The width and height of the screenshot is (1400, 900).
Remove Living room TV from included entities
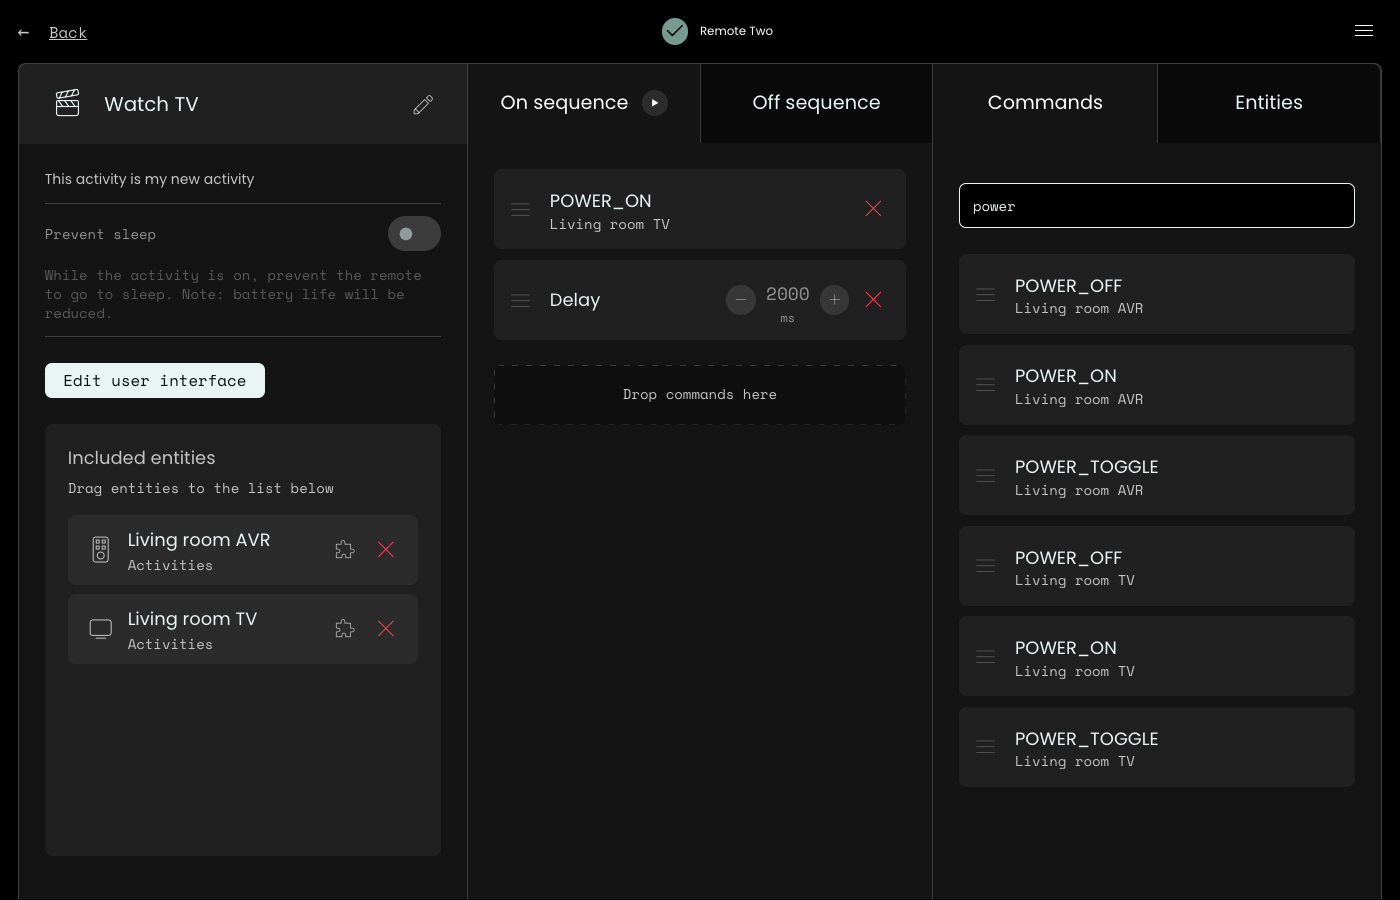pyautogui.click(x=386, y=629)
